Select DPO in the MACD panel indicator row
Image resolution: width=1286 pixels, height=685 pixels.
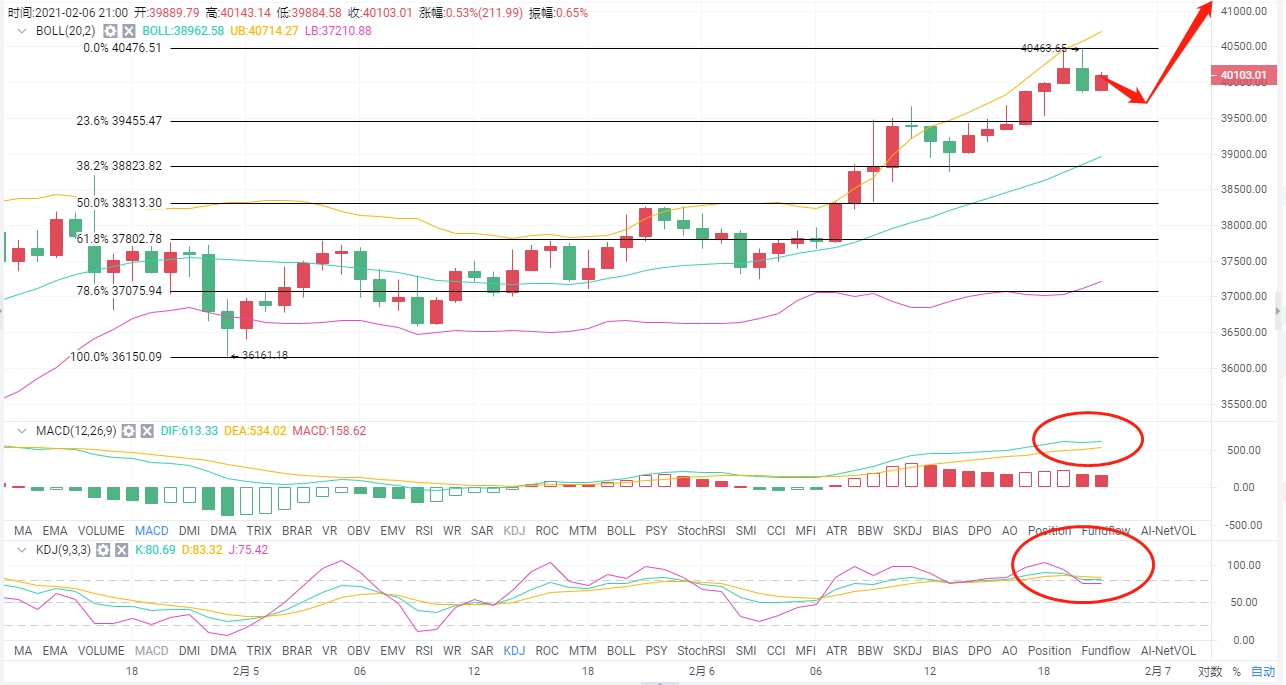980,530
